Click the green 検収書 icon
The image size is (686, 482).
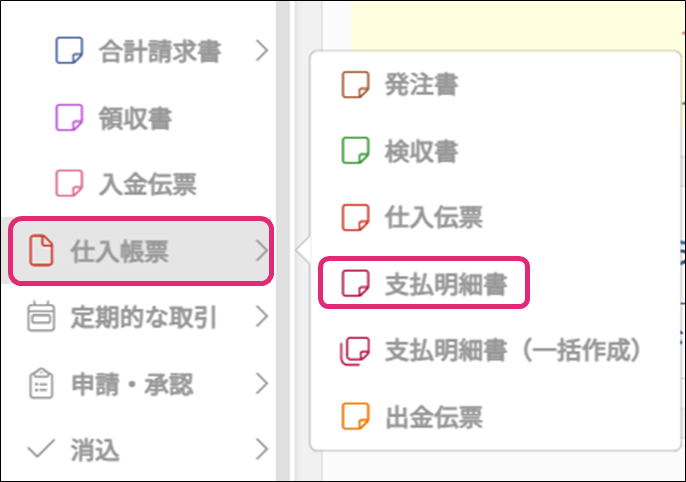pyautogui.click(x=355, y=151)
